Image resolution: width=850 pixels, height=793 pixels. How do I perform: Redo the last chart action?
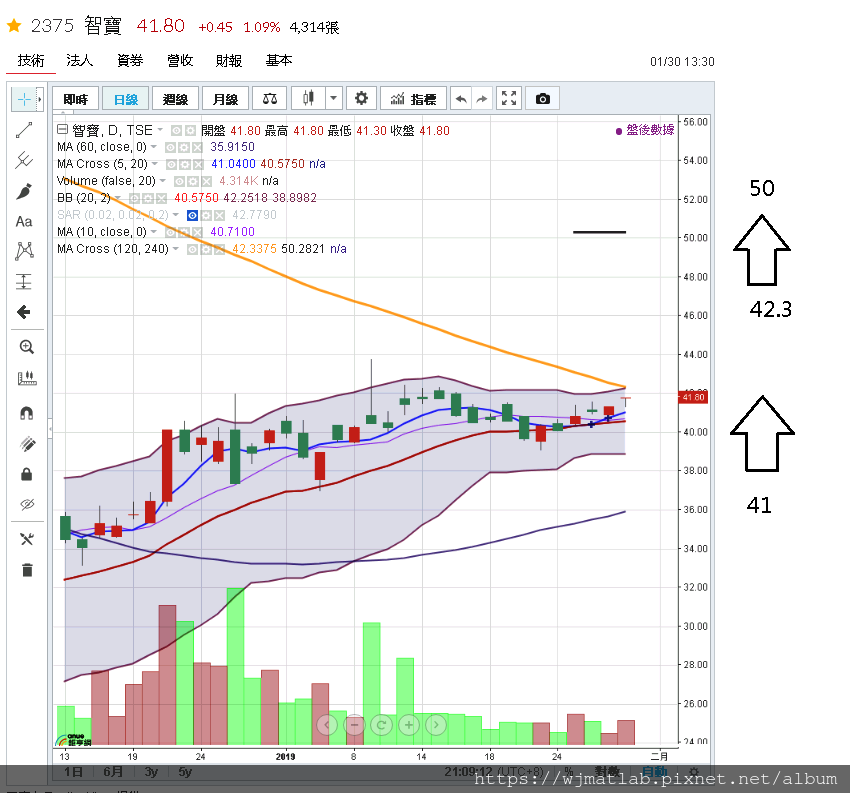[x=482, y=99]
